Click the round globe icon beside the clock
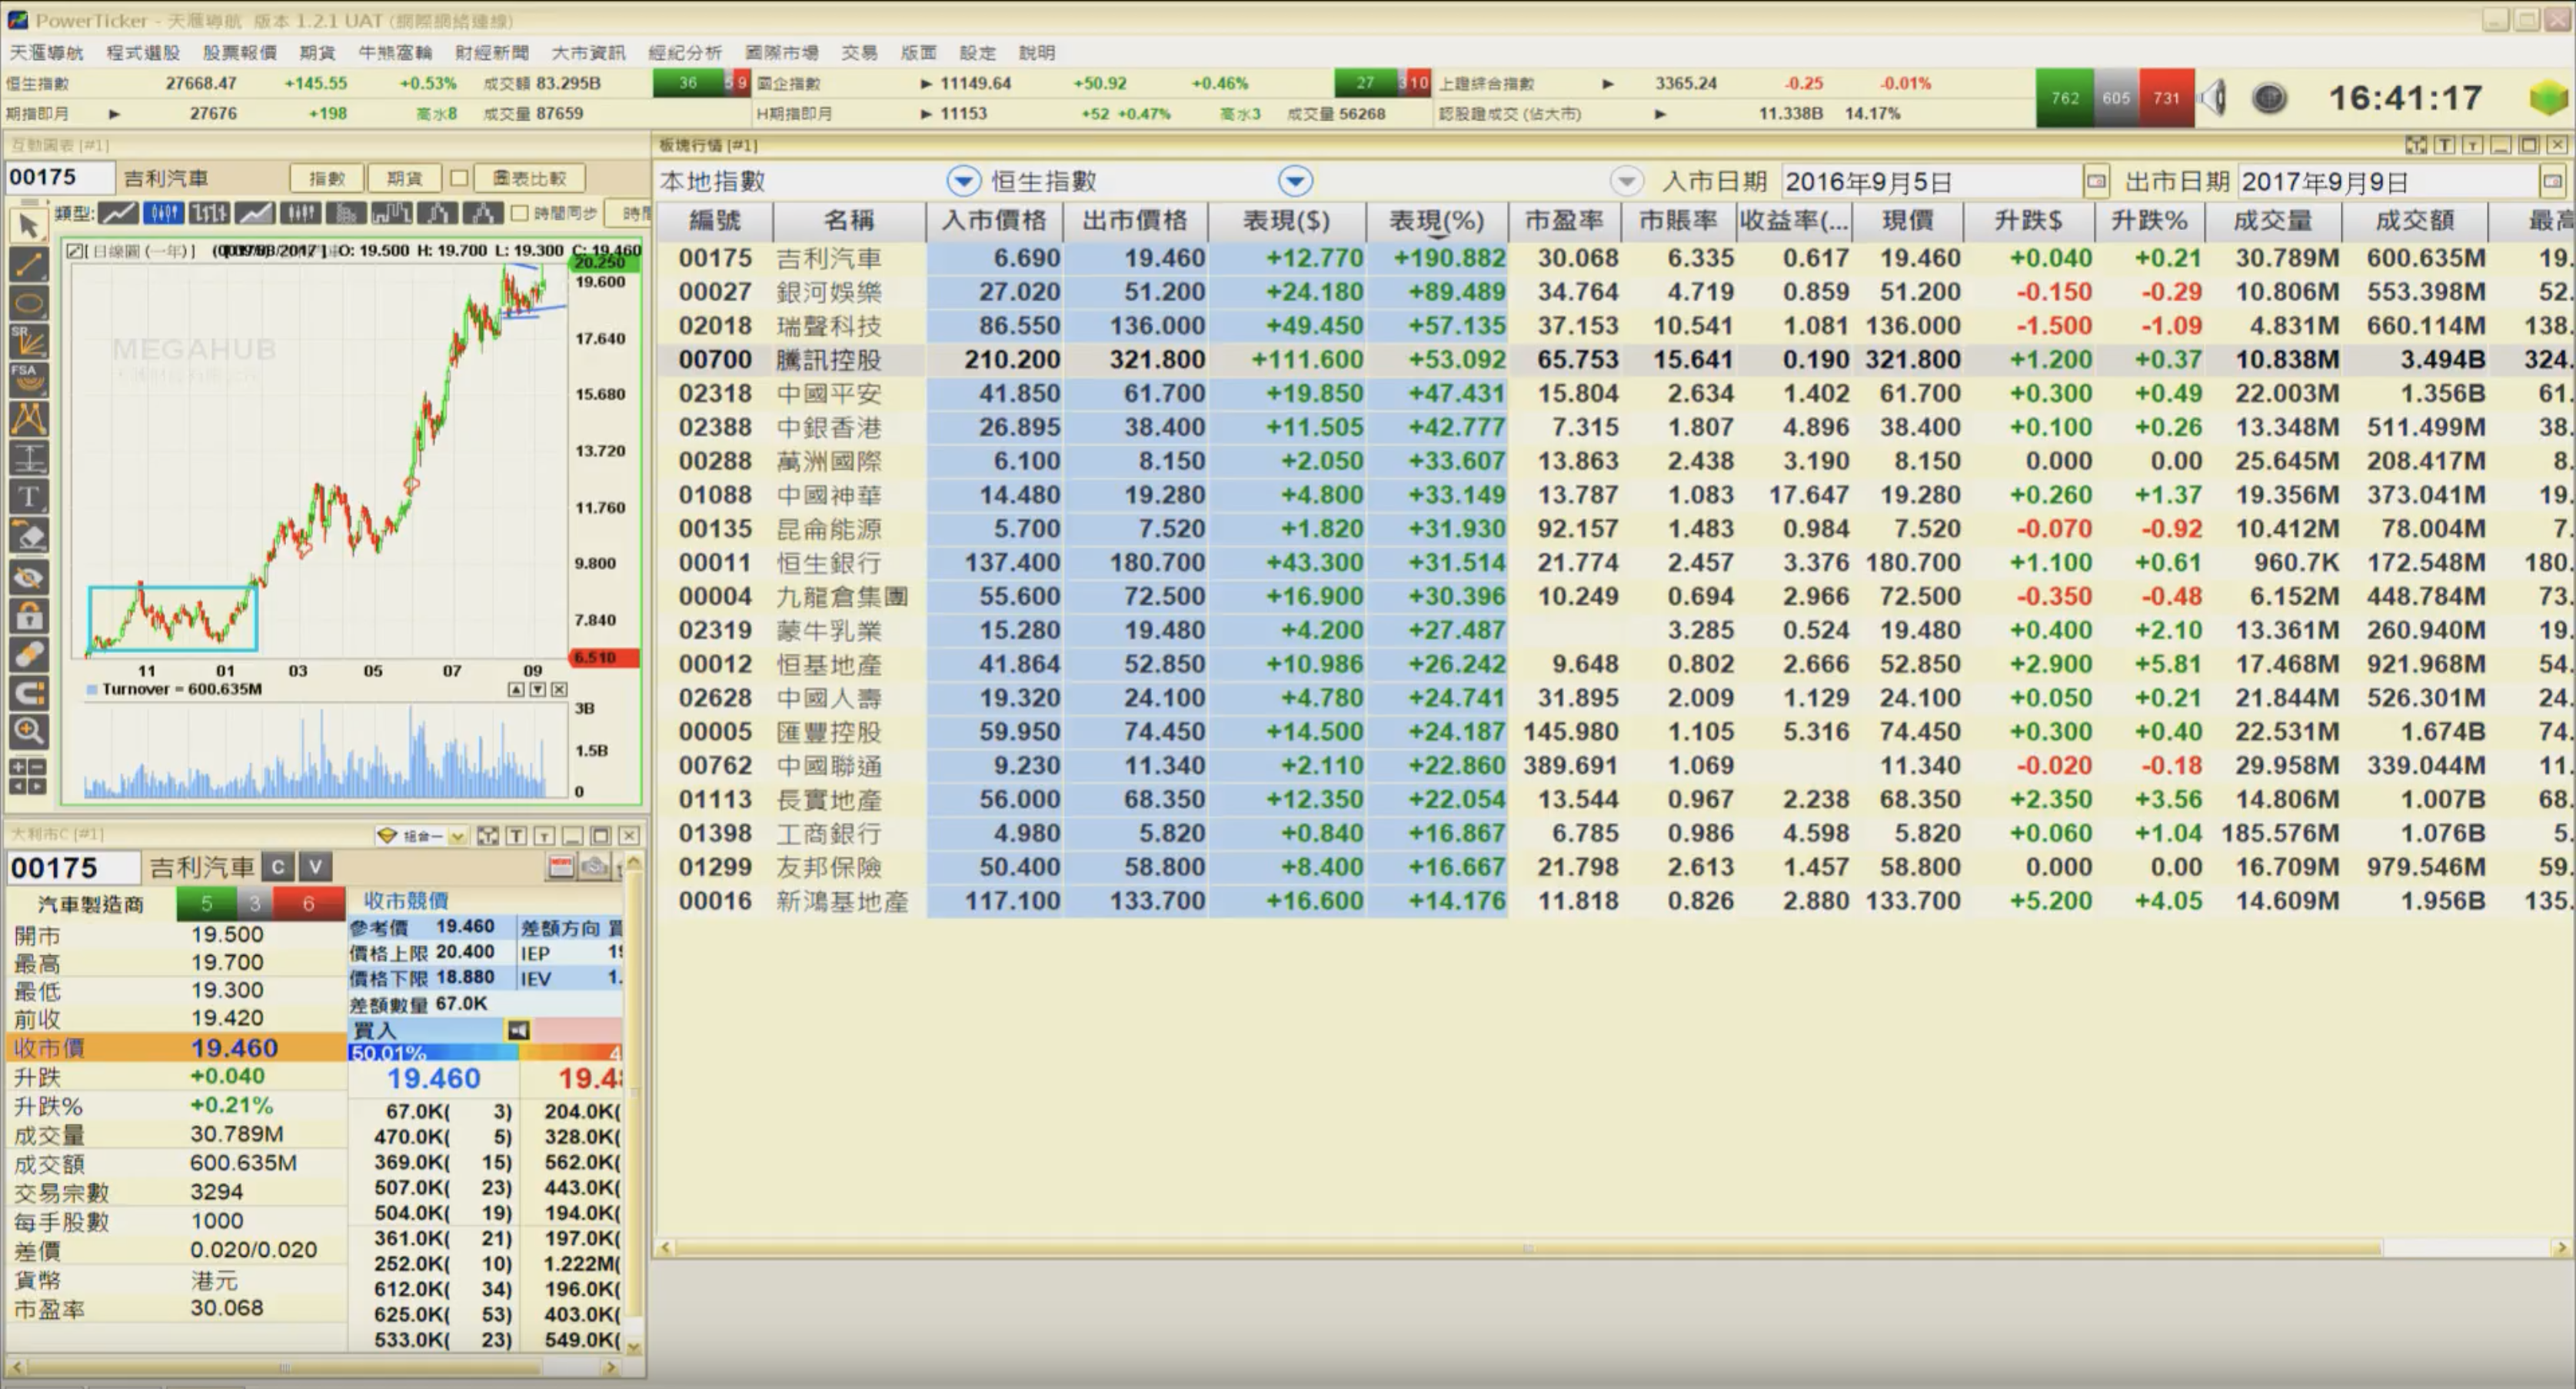This screenshot has height=1389, width=2576. pyautogui.click(x=2270, y=98)
